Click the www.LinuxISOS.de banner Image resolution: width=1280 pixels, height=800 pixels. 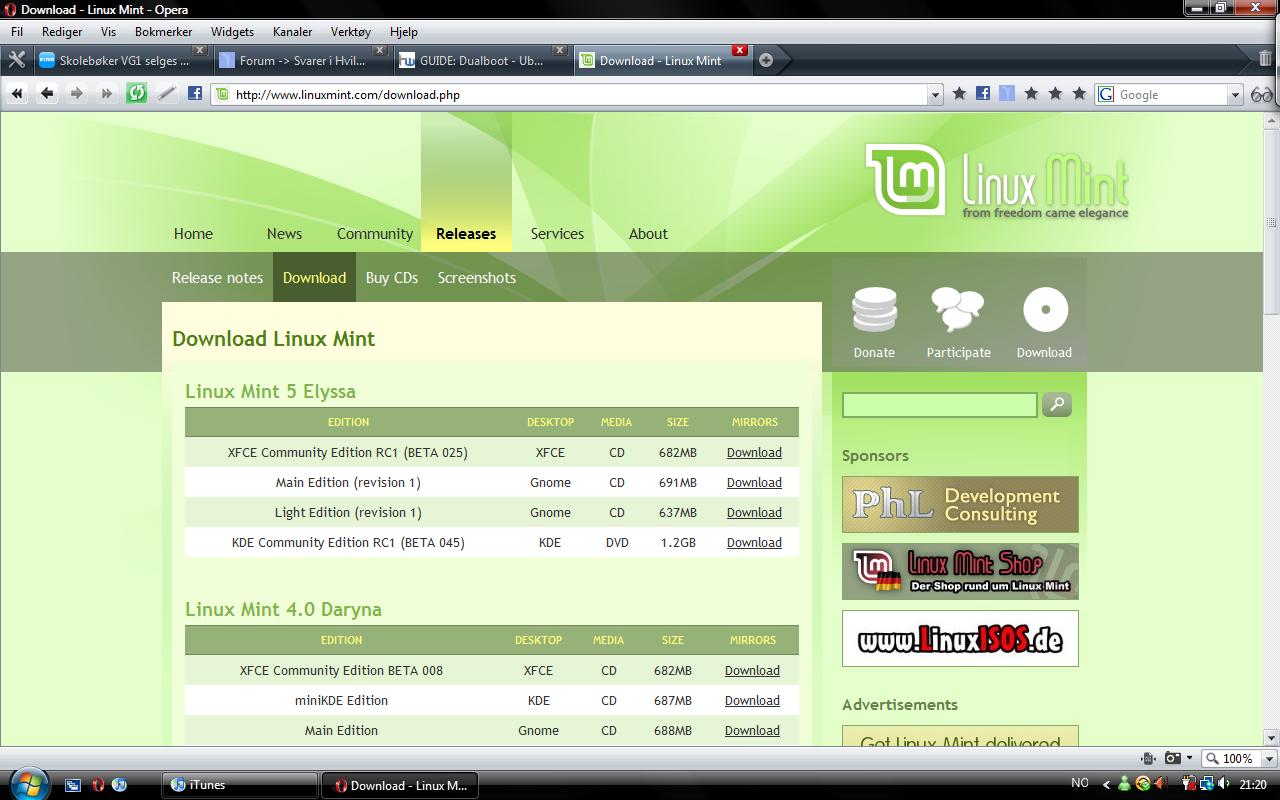[x=960, y=638]
